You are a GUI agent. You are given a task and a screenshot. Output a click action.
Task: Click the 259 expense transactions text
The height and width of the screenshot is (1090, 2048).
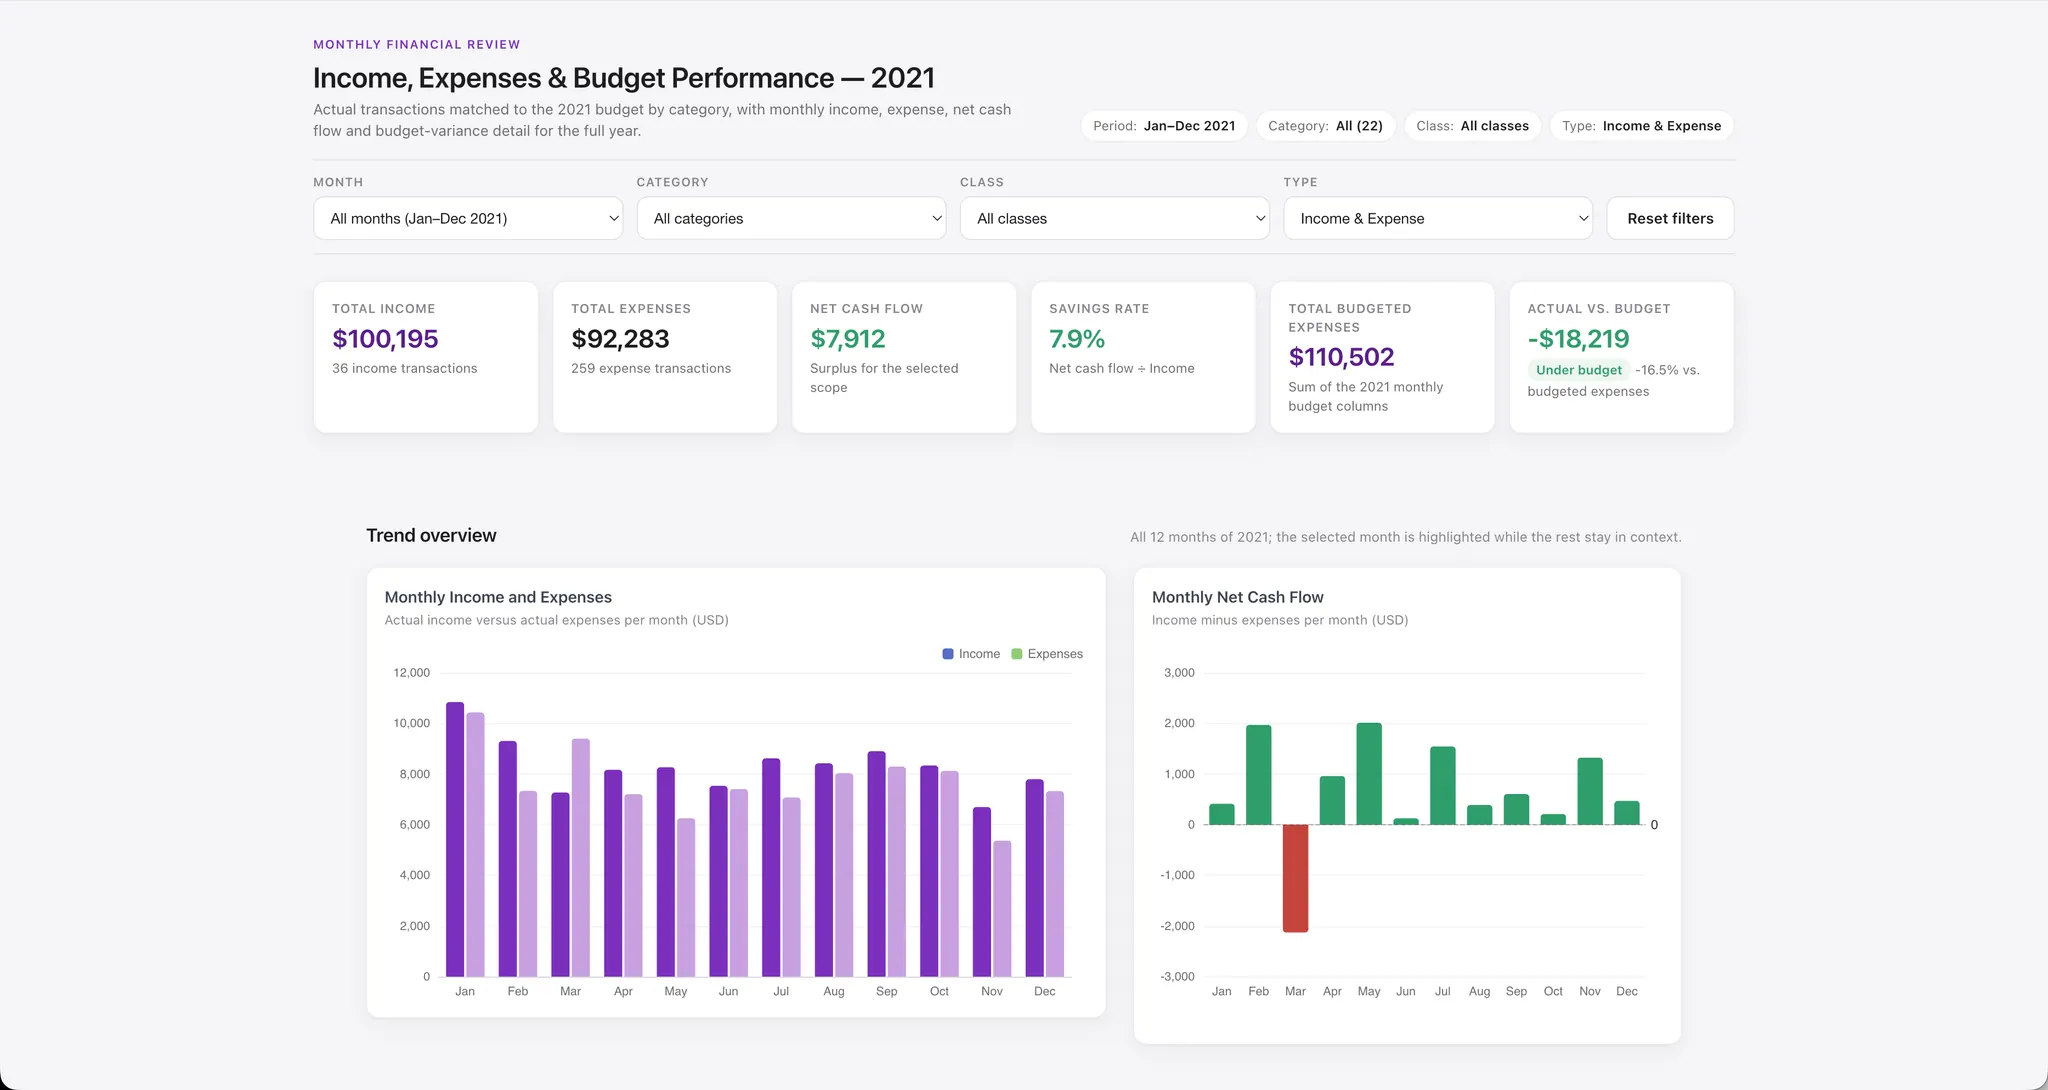pyautogui.click(x=651, y=368)
